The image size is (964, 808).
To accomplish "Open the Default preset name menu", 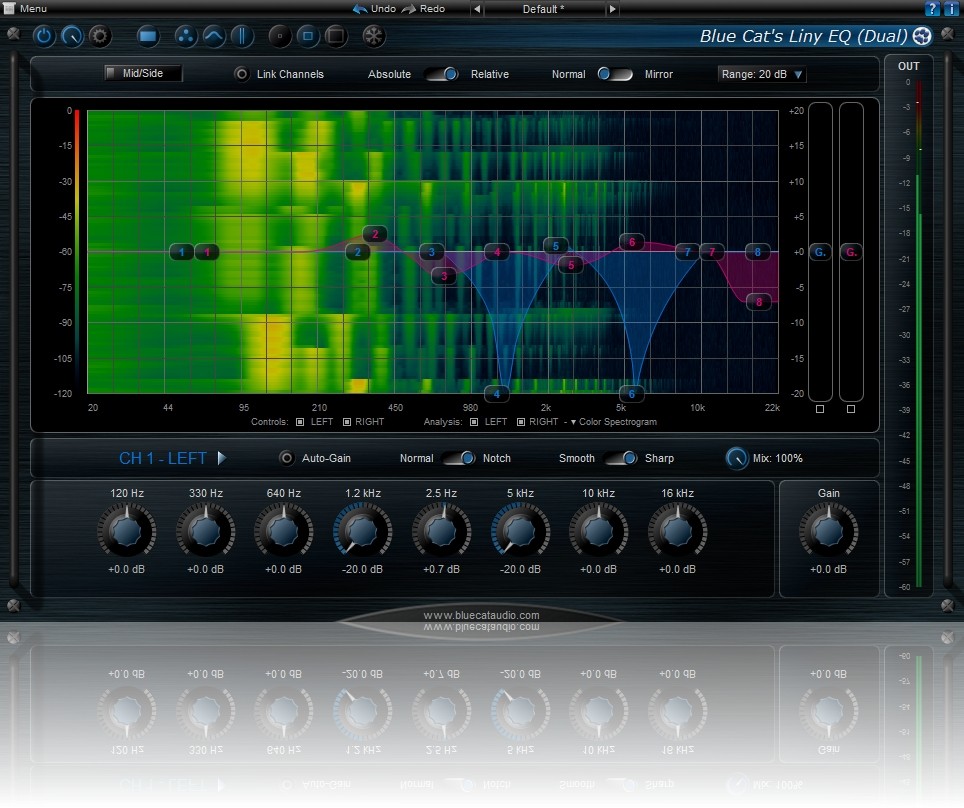I will click(543, 9).
